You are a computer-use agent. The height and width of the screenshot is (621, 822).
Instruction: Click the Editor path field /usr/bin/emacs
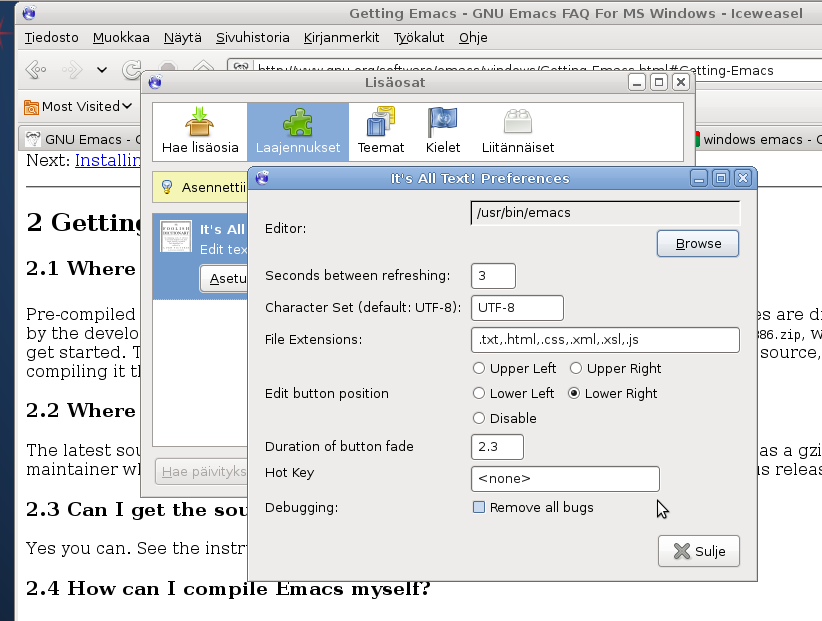605,213
